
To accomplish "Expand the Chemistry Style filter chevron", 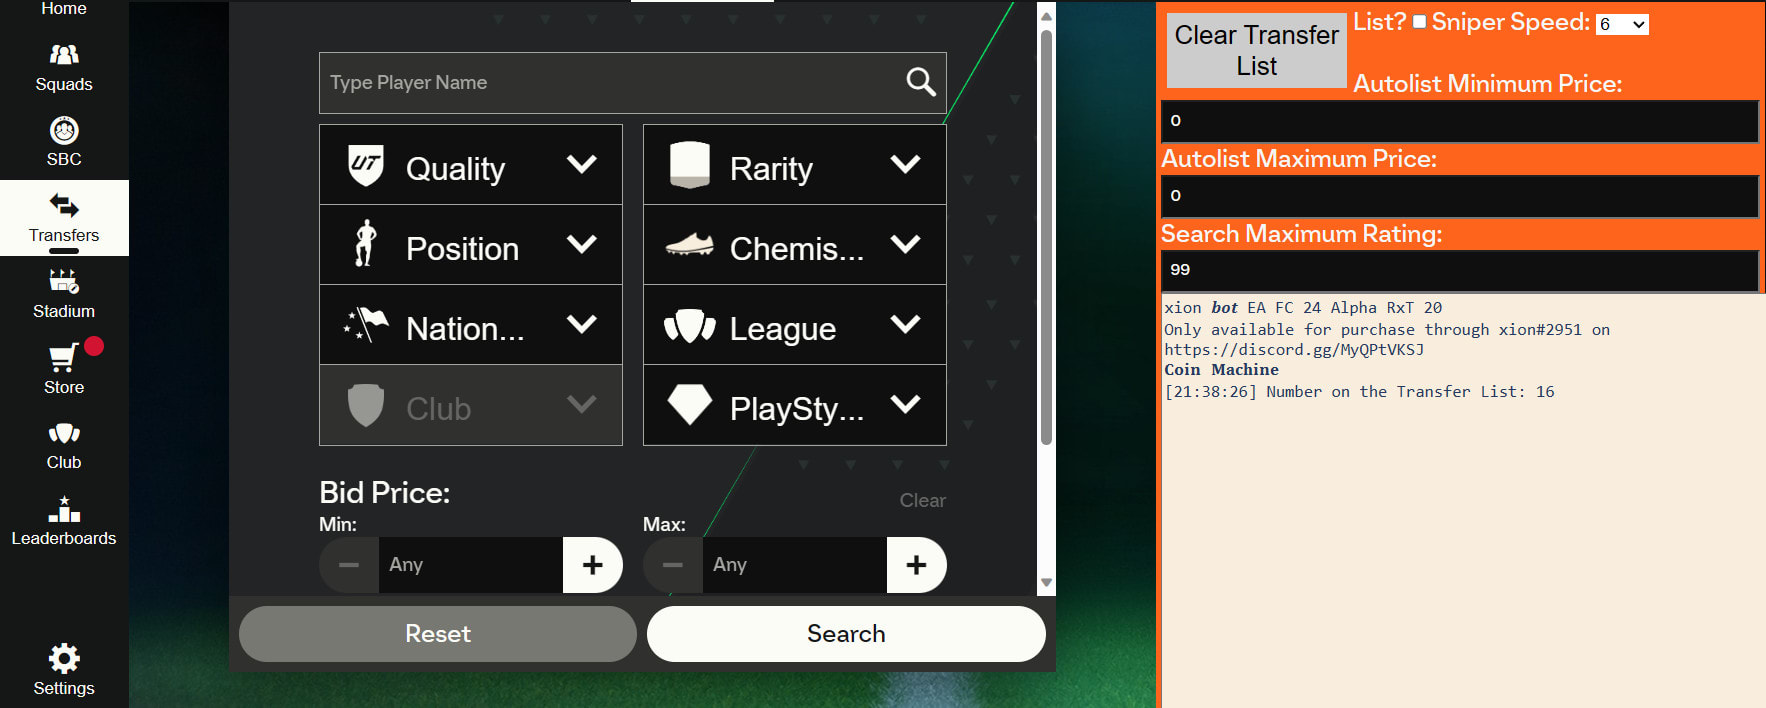I will [x=906, y=244].
